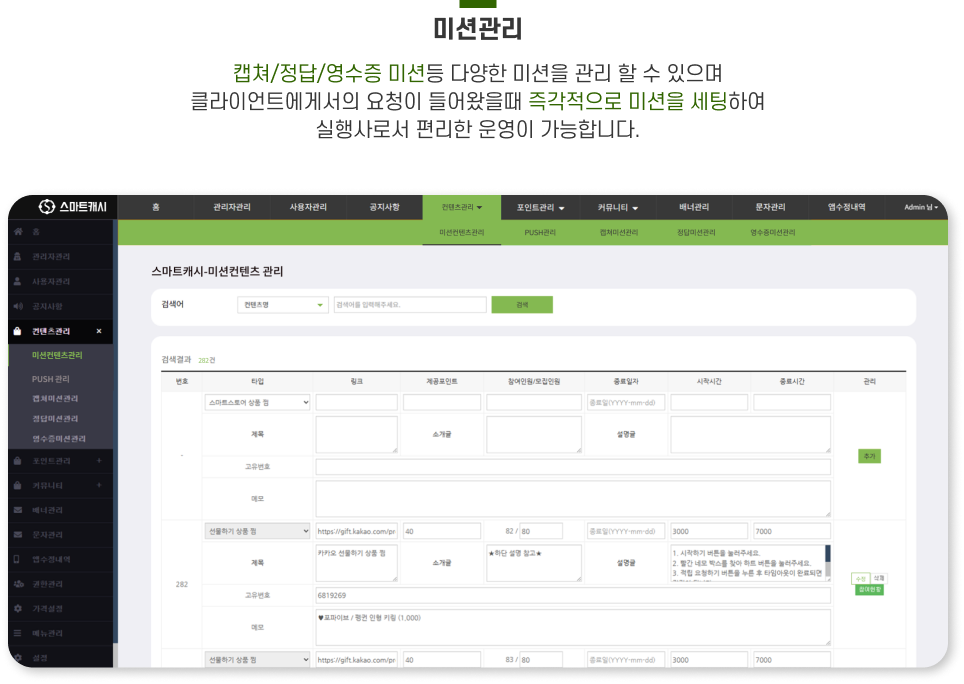The height and width of the screenshot is (684, 964).
Task: Click row 282's end time field 7000
Action: [792, 531]
